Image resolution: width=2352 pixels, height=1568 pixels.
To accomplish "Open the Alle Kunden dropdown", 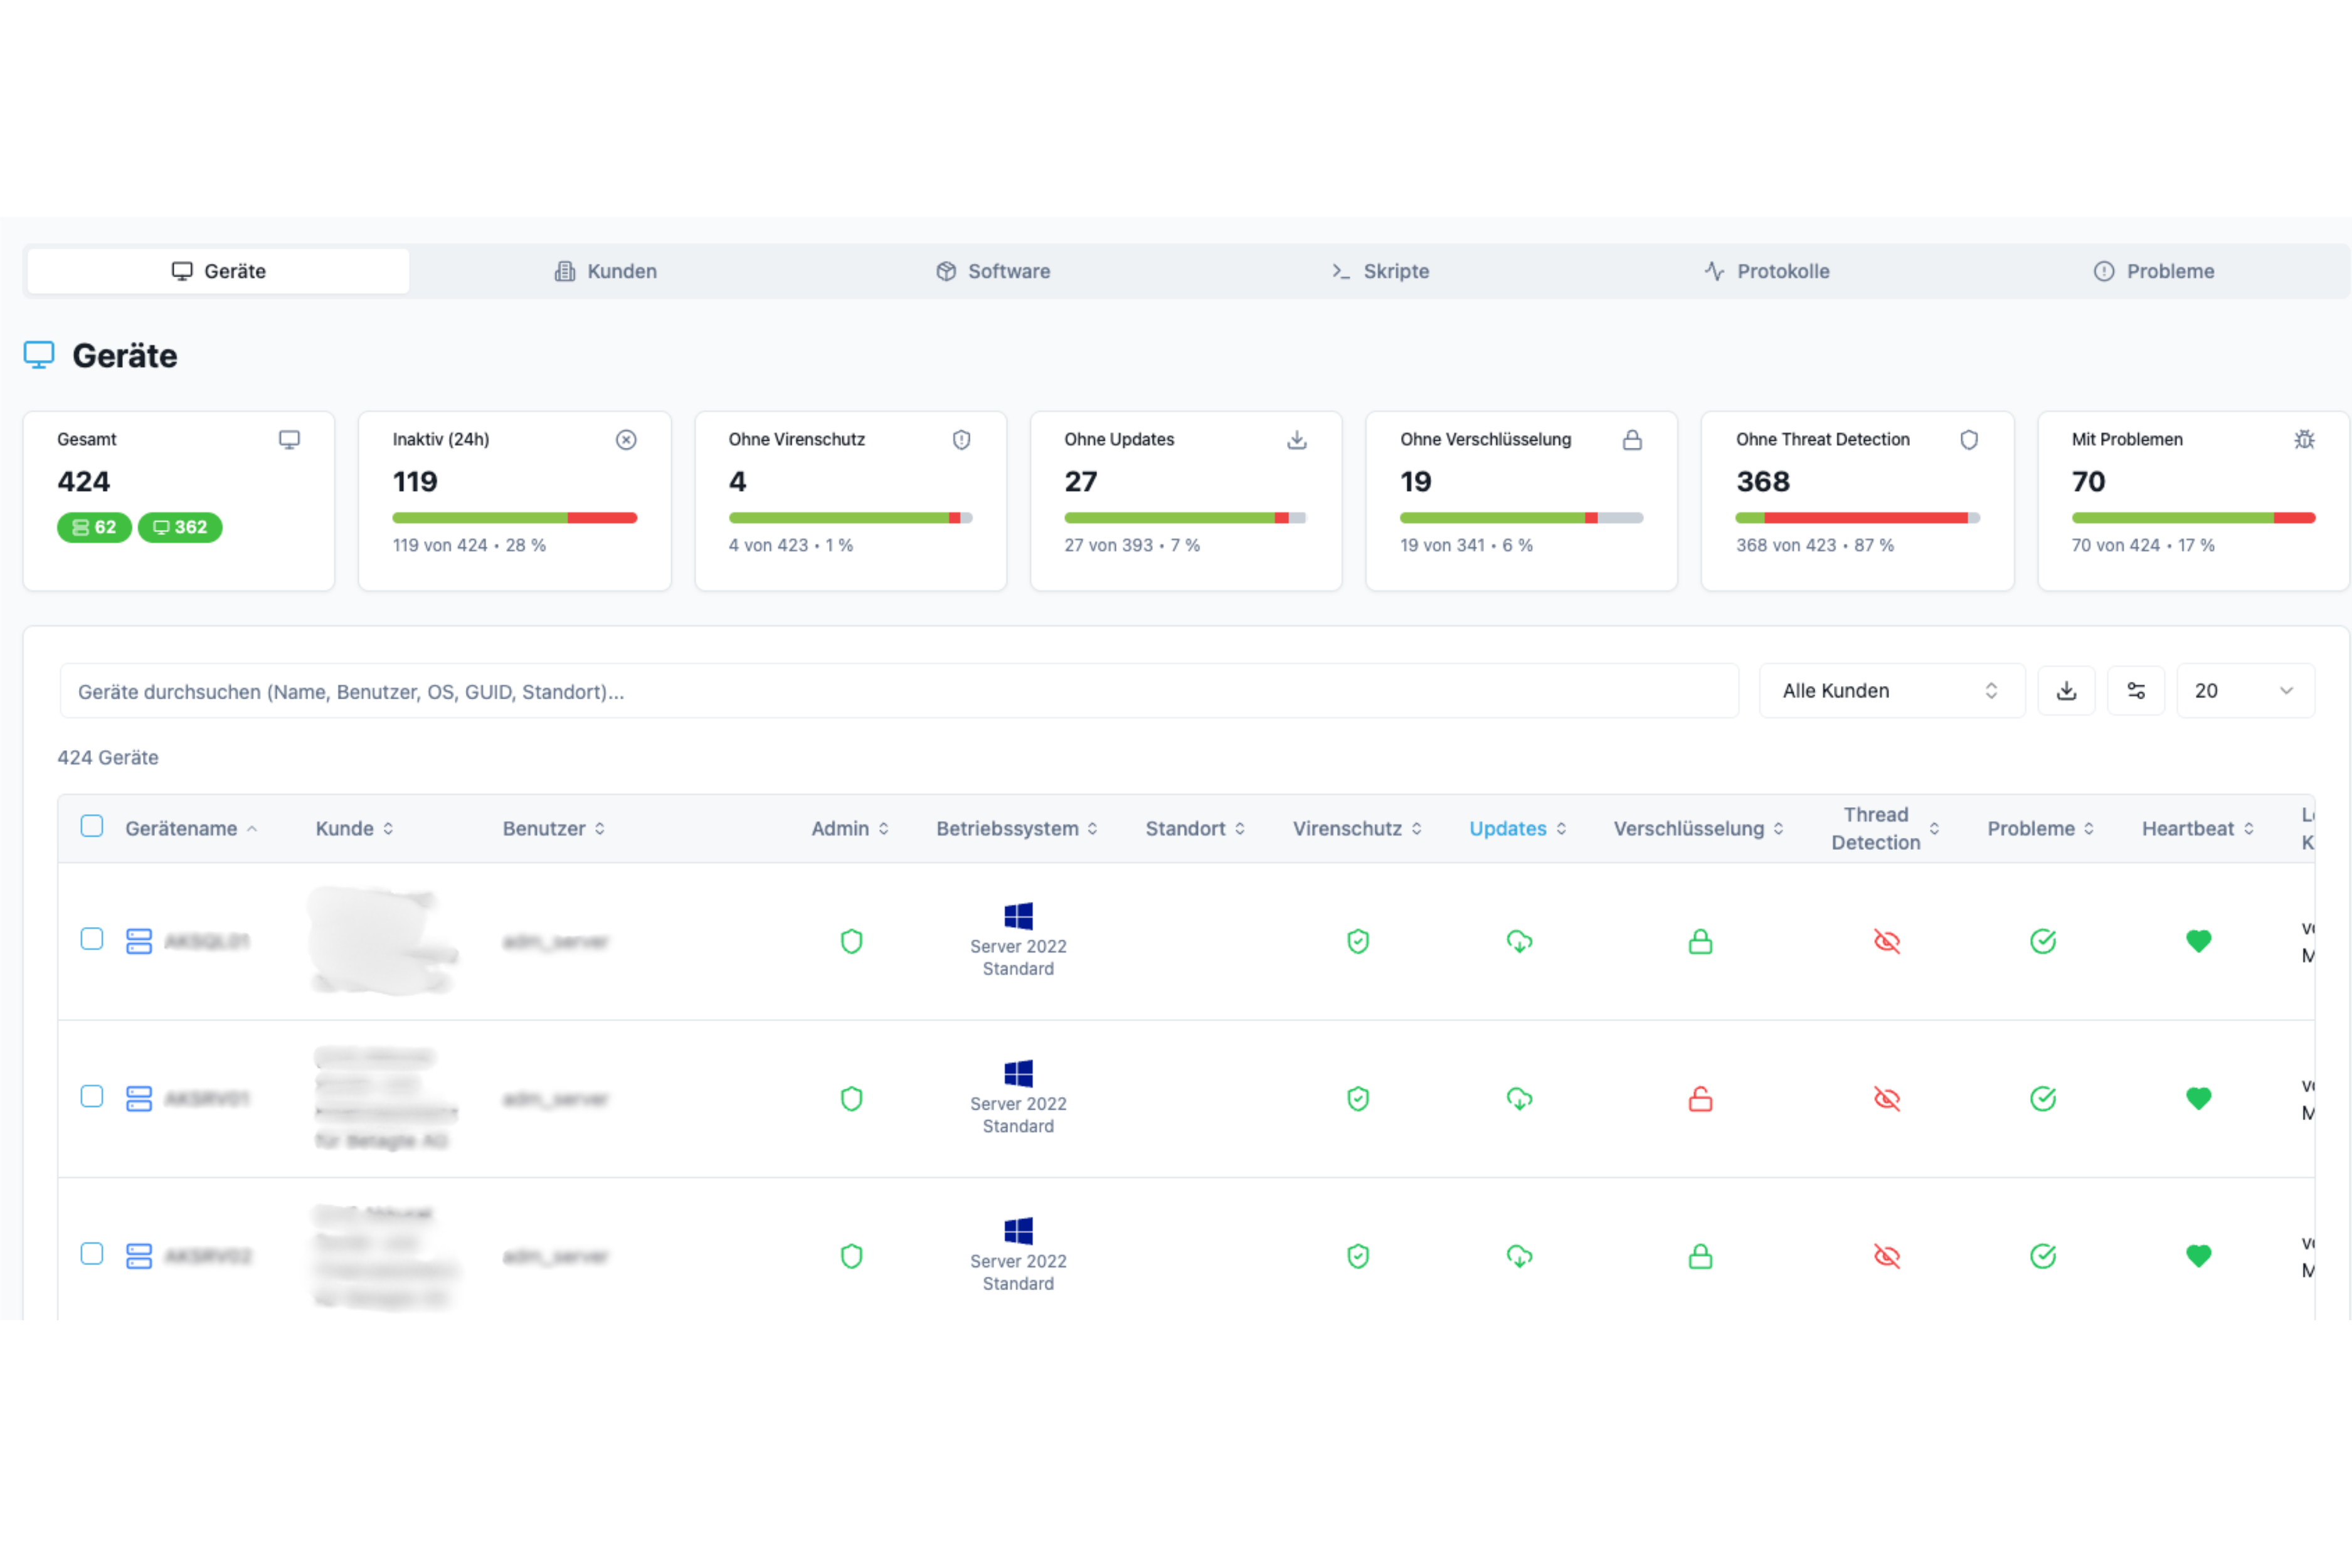I will click(x=1890, y=691).
